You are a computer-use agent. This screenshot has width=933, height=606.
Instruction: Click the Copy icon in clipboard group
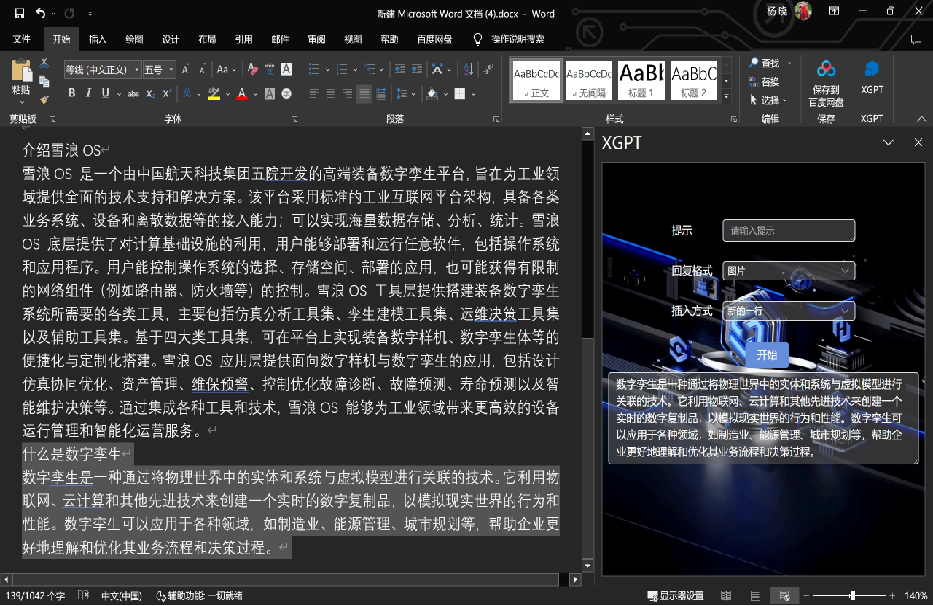click(x=44, y=81)
